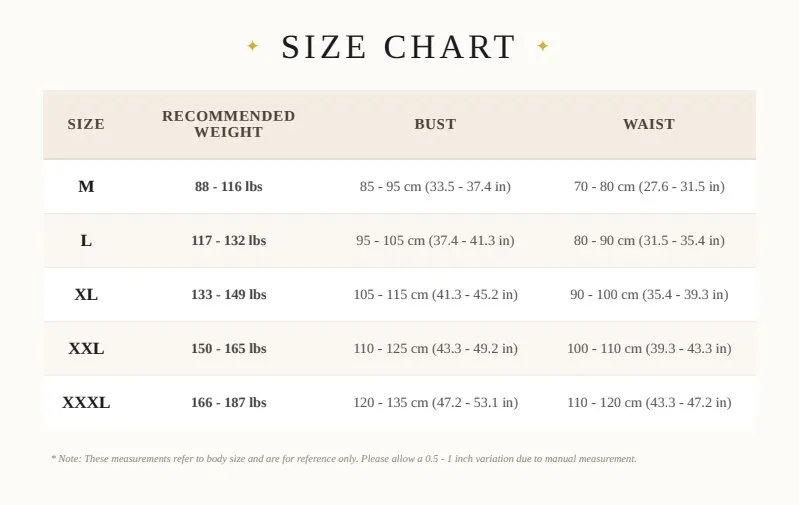799x505 pixels.
Task: Select the SIZE CHART heading
Action: 398,47
